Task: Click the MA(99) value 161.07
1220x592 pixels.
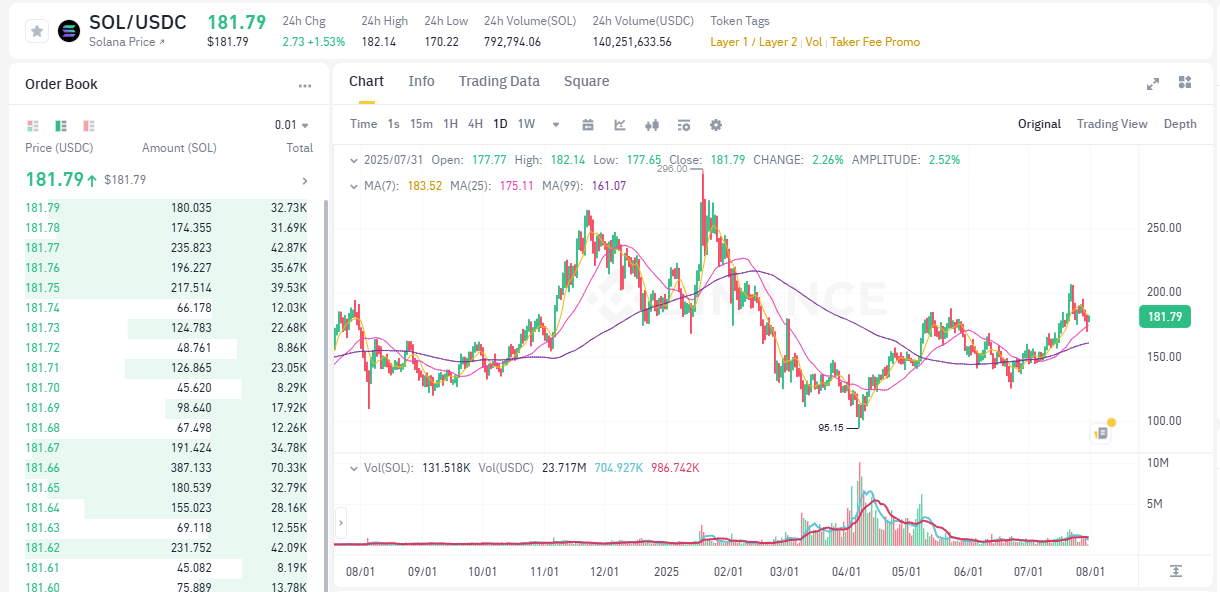Action: point(608,186)
